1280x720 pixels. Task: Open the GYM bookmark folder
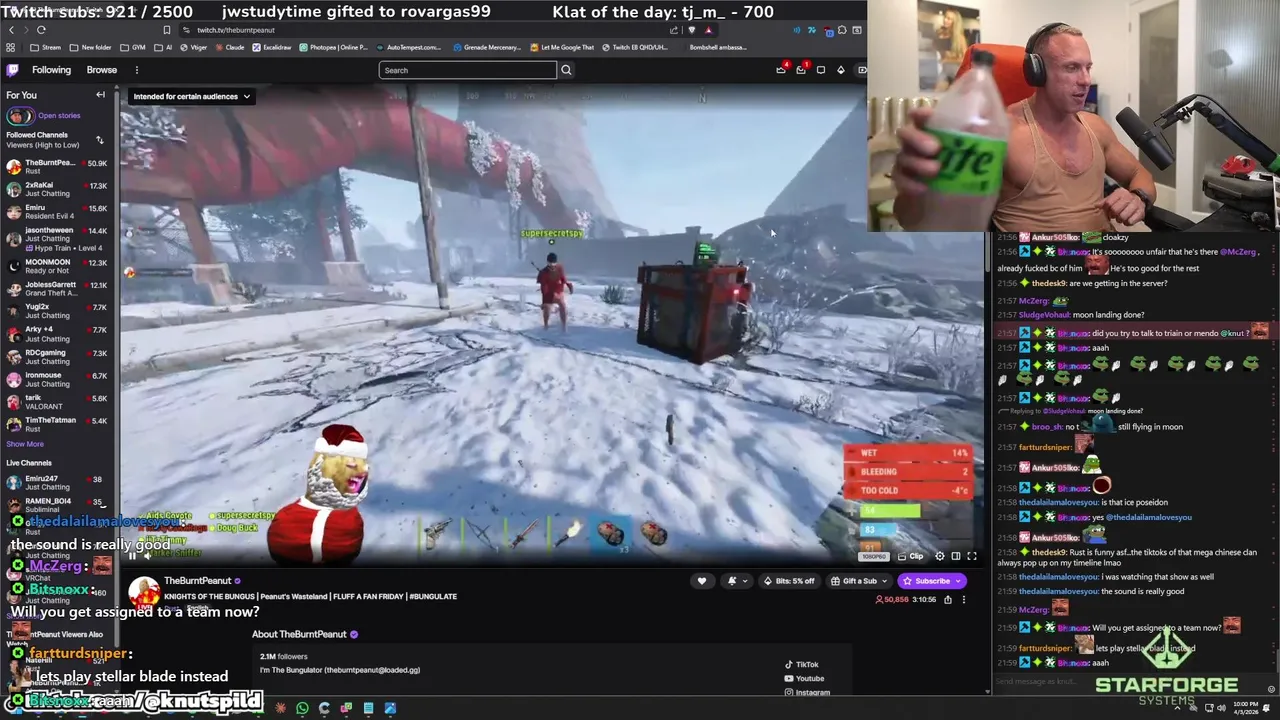coord(132,47)
